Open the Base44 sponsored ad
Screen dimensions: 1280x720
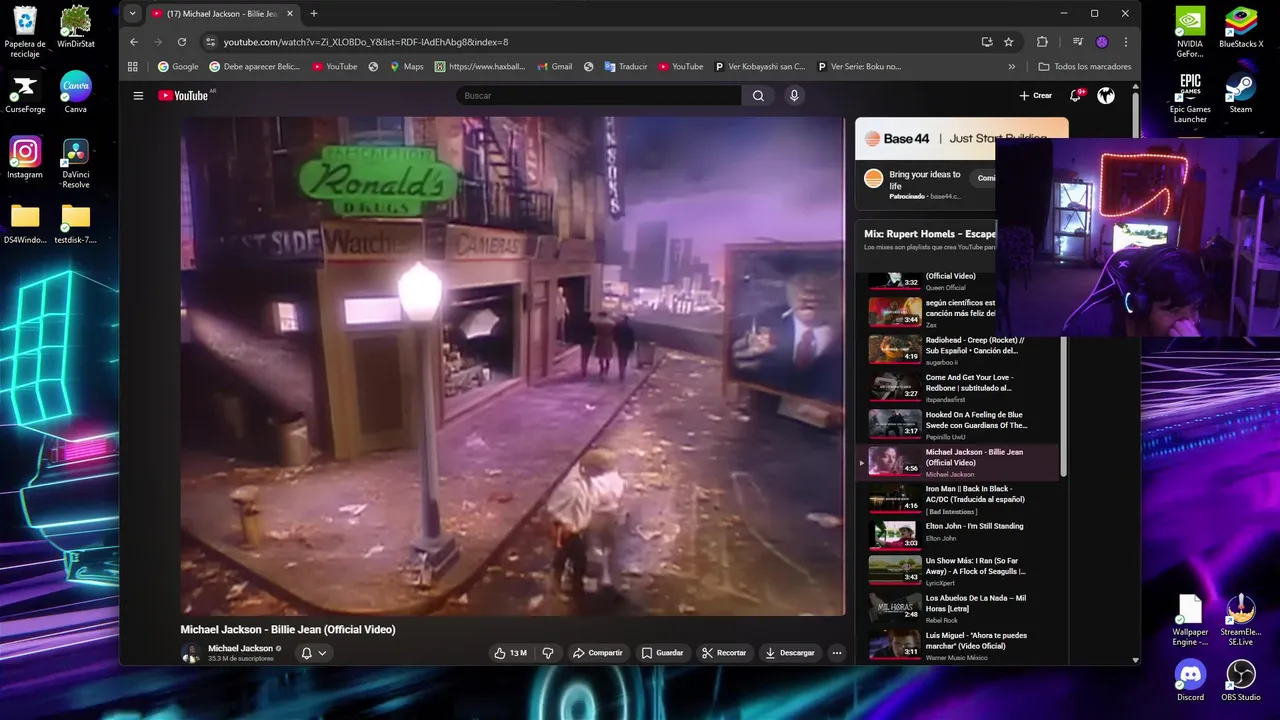click(926, 165)
